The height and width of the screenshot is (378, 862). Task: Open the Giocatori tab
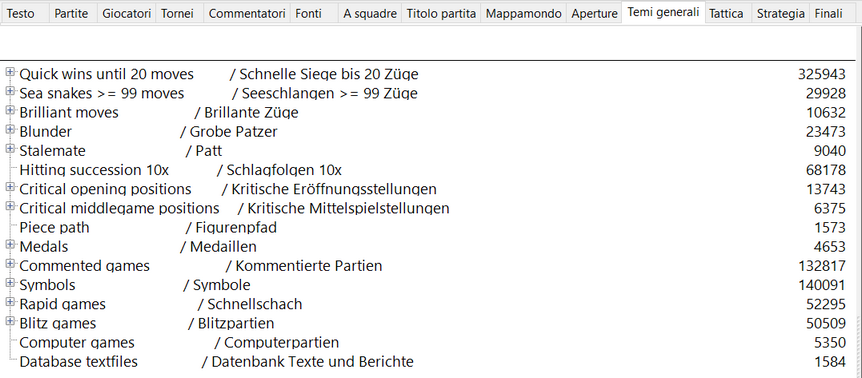(x=127, y=14)
